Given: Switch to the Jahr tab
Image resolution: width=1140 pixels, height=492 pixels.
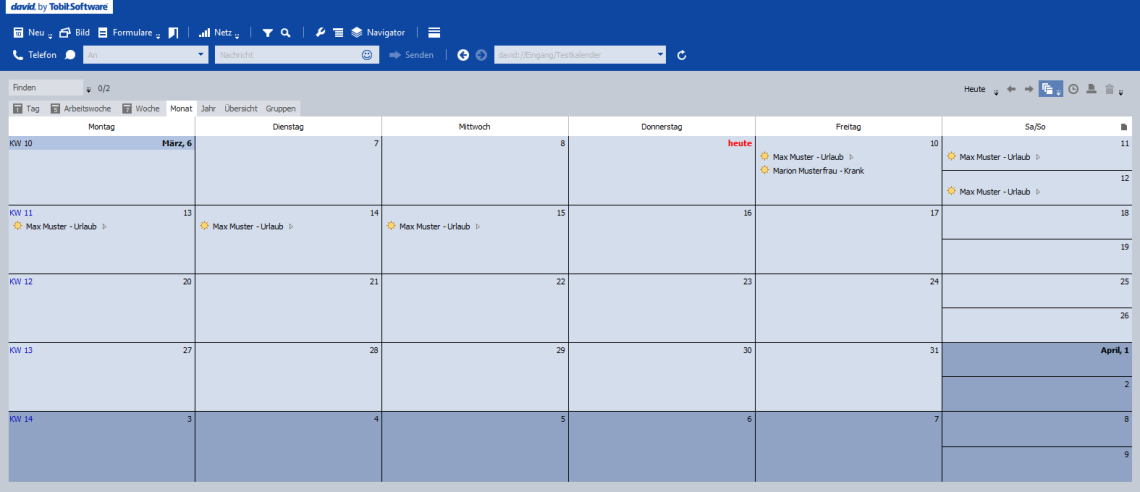Looking at the screenshot, I should [x=209, y=108].
